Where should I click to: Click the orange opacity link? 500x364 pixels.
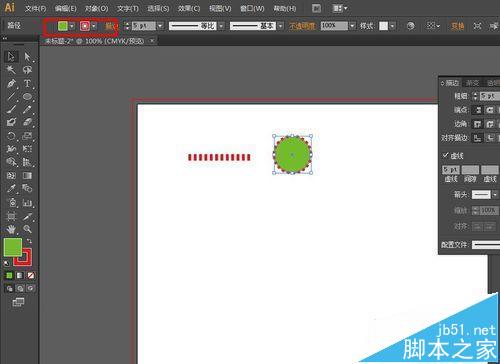tap(302, 26)
